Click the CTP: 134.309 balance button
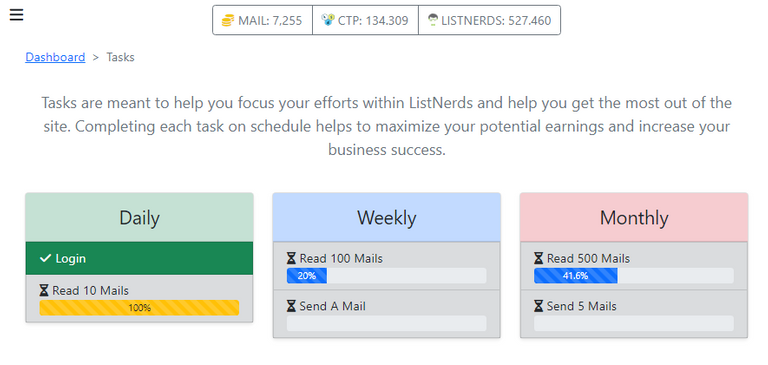The image size is (768, 365). (365, 20)
